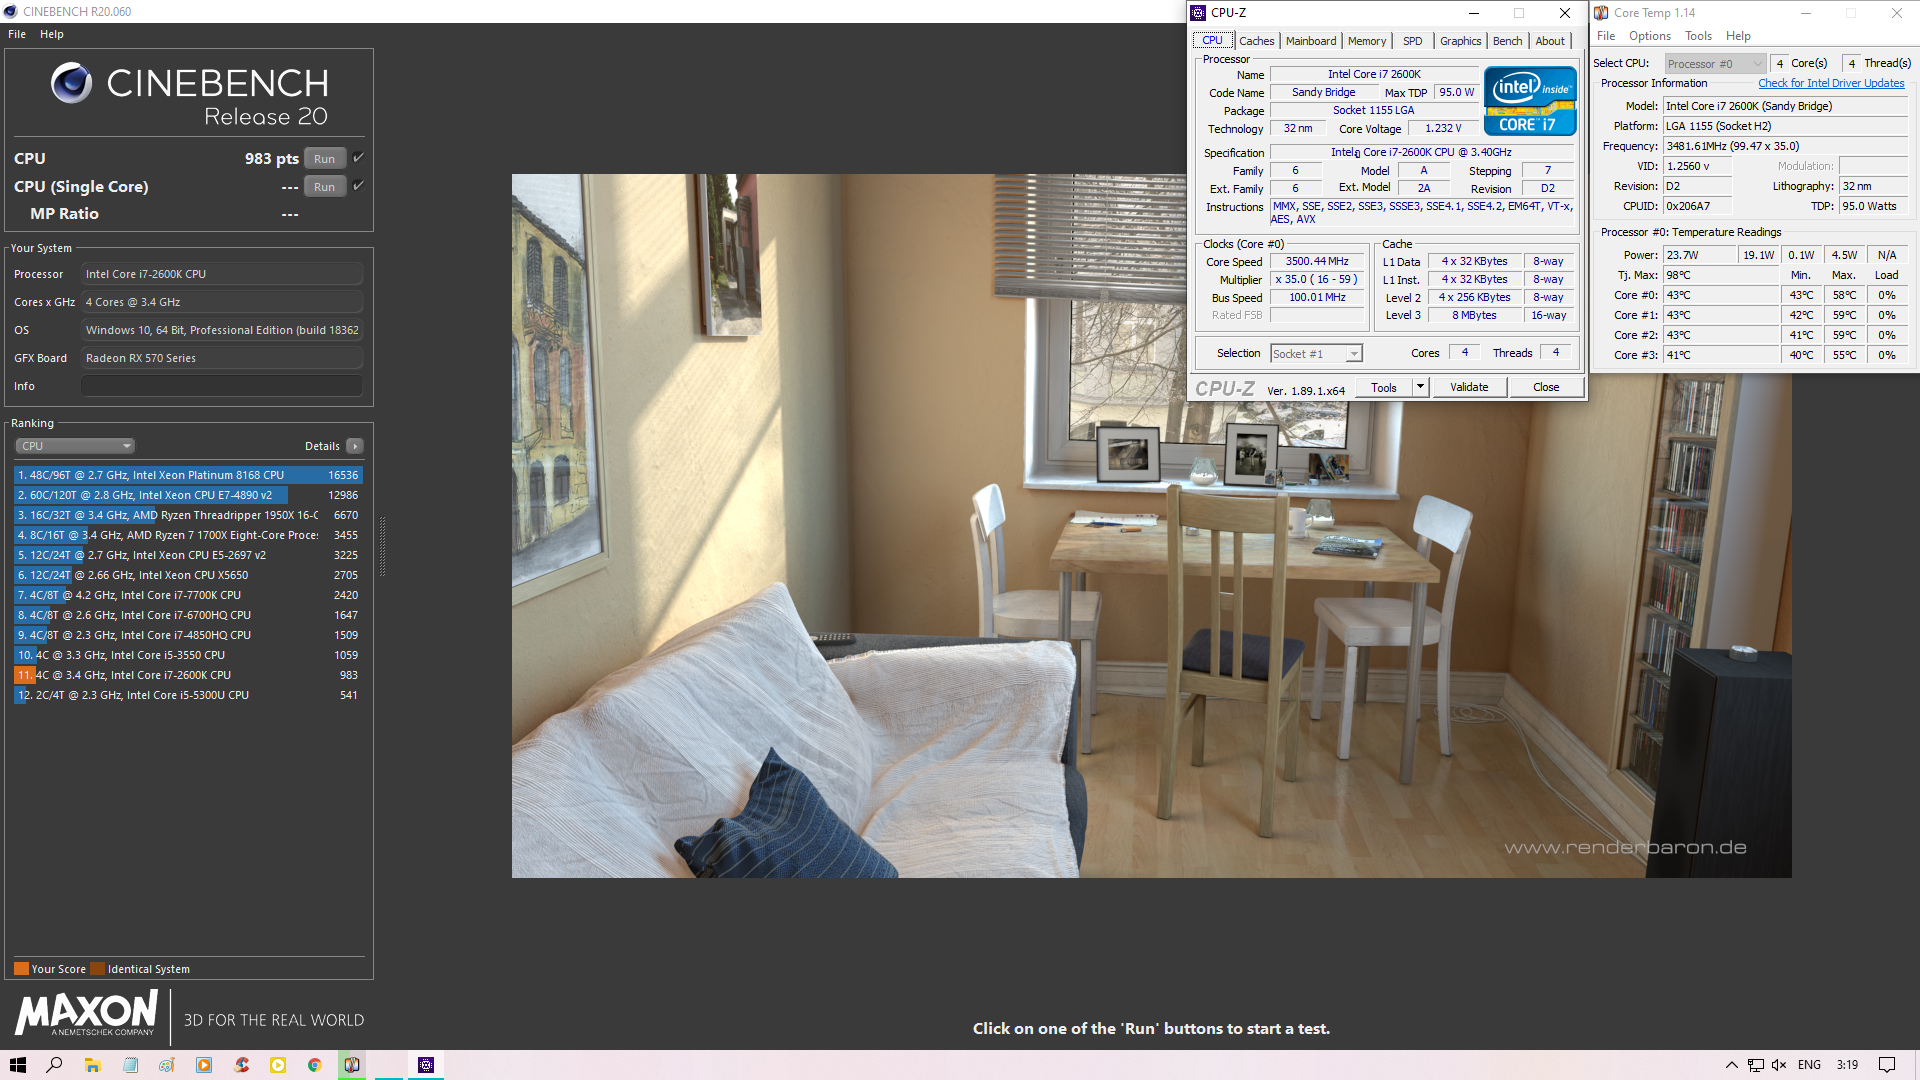Run the Cinebench CPU test
Viewport: 1920px width, 1080px height.
(324, 159)
